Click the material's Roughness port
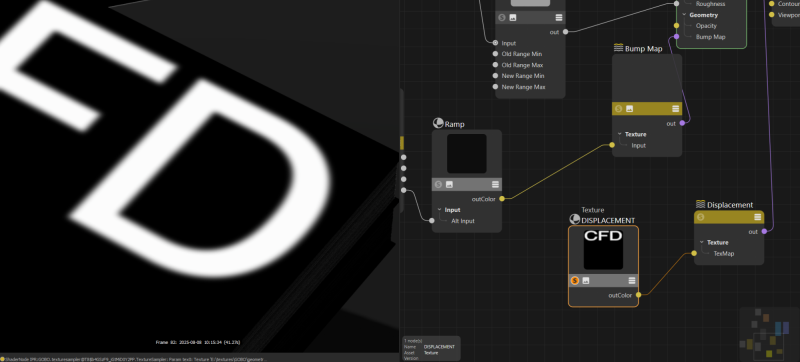Viewport: 800px width, 362px height. (677, 4)
